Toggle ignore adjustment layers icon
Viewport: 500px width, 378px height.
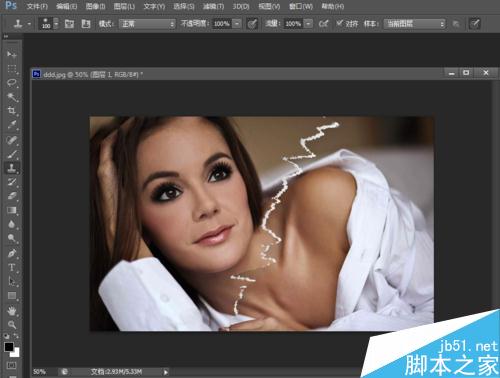pyautogui.click(x=456, y=24)
